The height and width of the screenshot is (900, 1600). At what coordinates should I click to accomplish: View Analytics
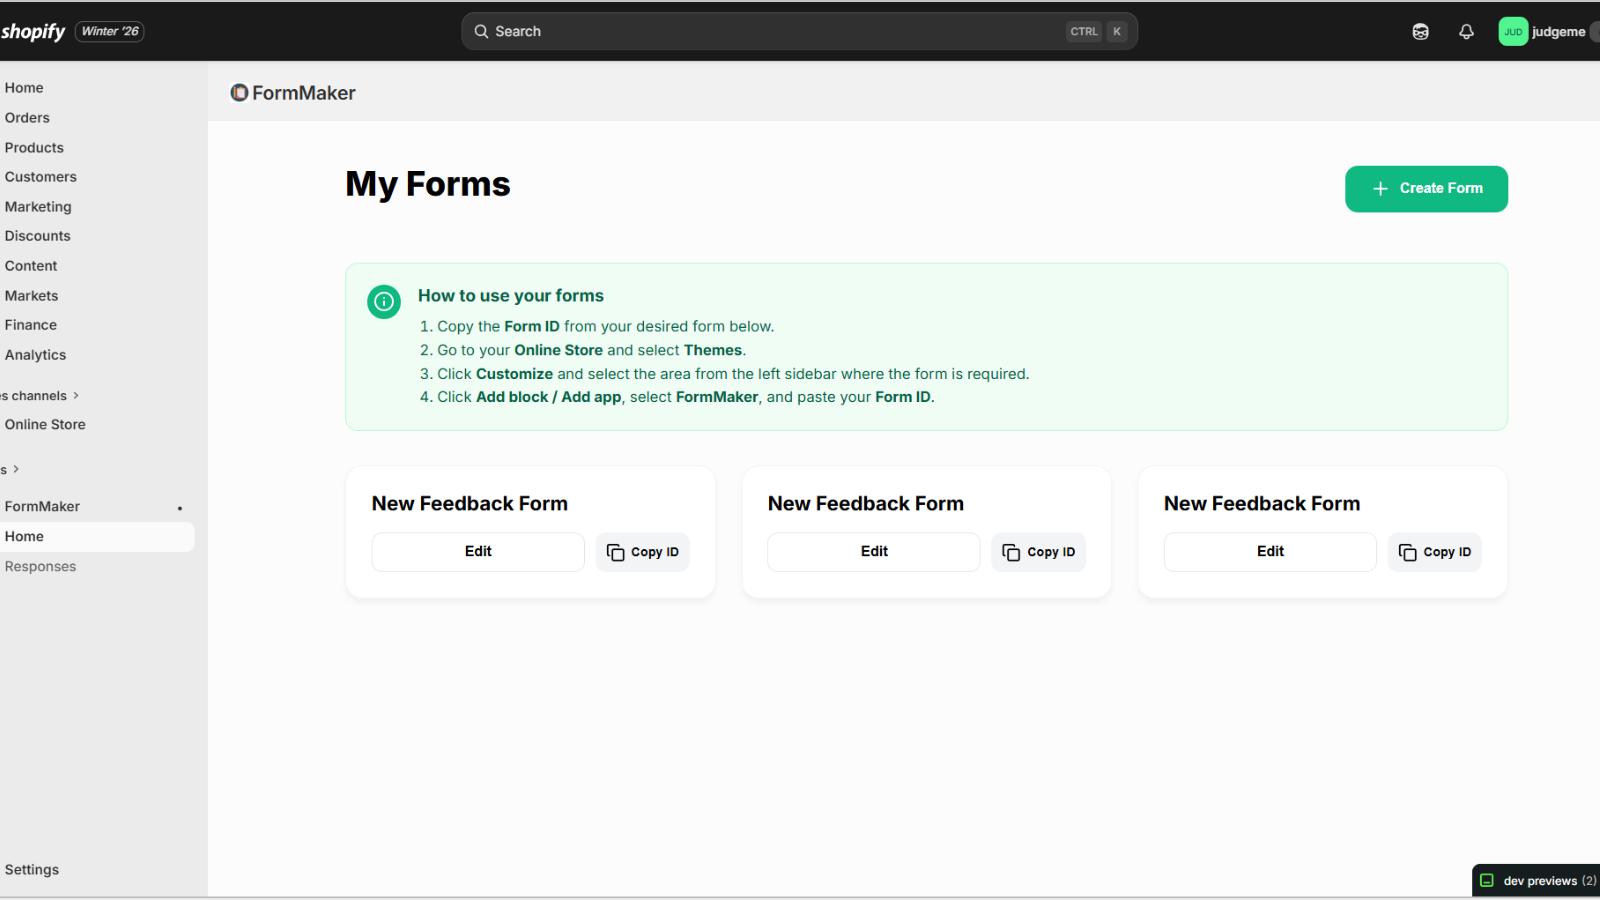click(36, 355)
